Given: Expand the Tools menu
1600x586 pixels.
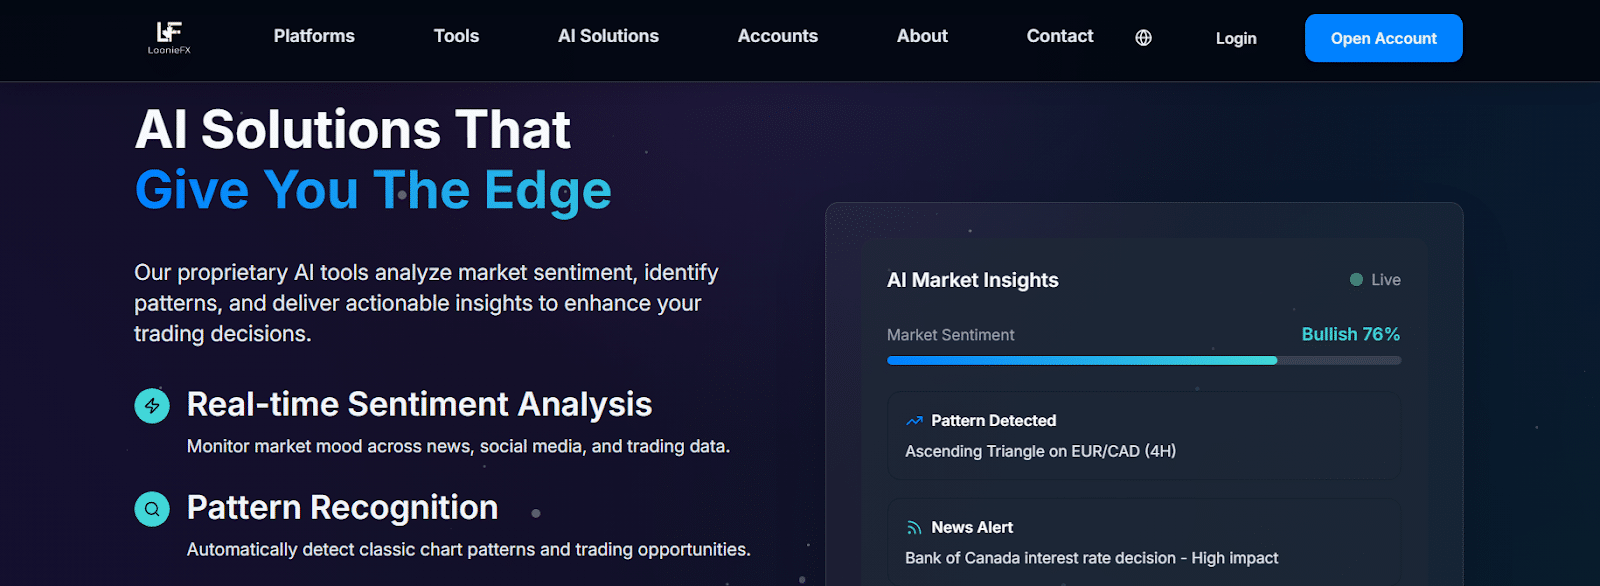Looking at the screenshot, I should tap(456, 36).
